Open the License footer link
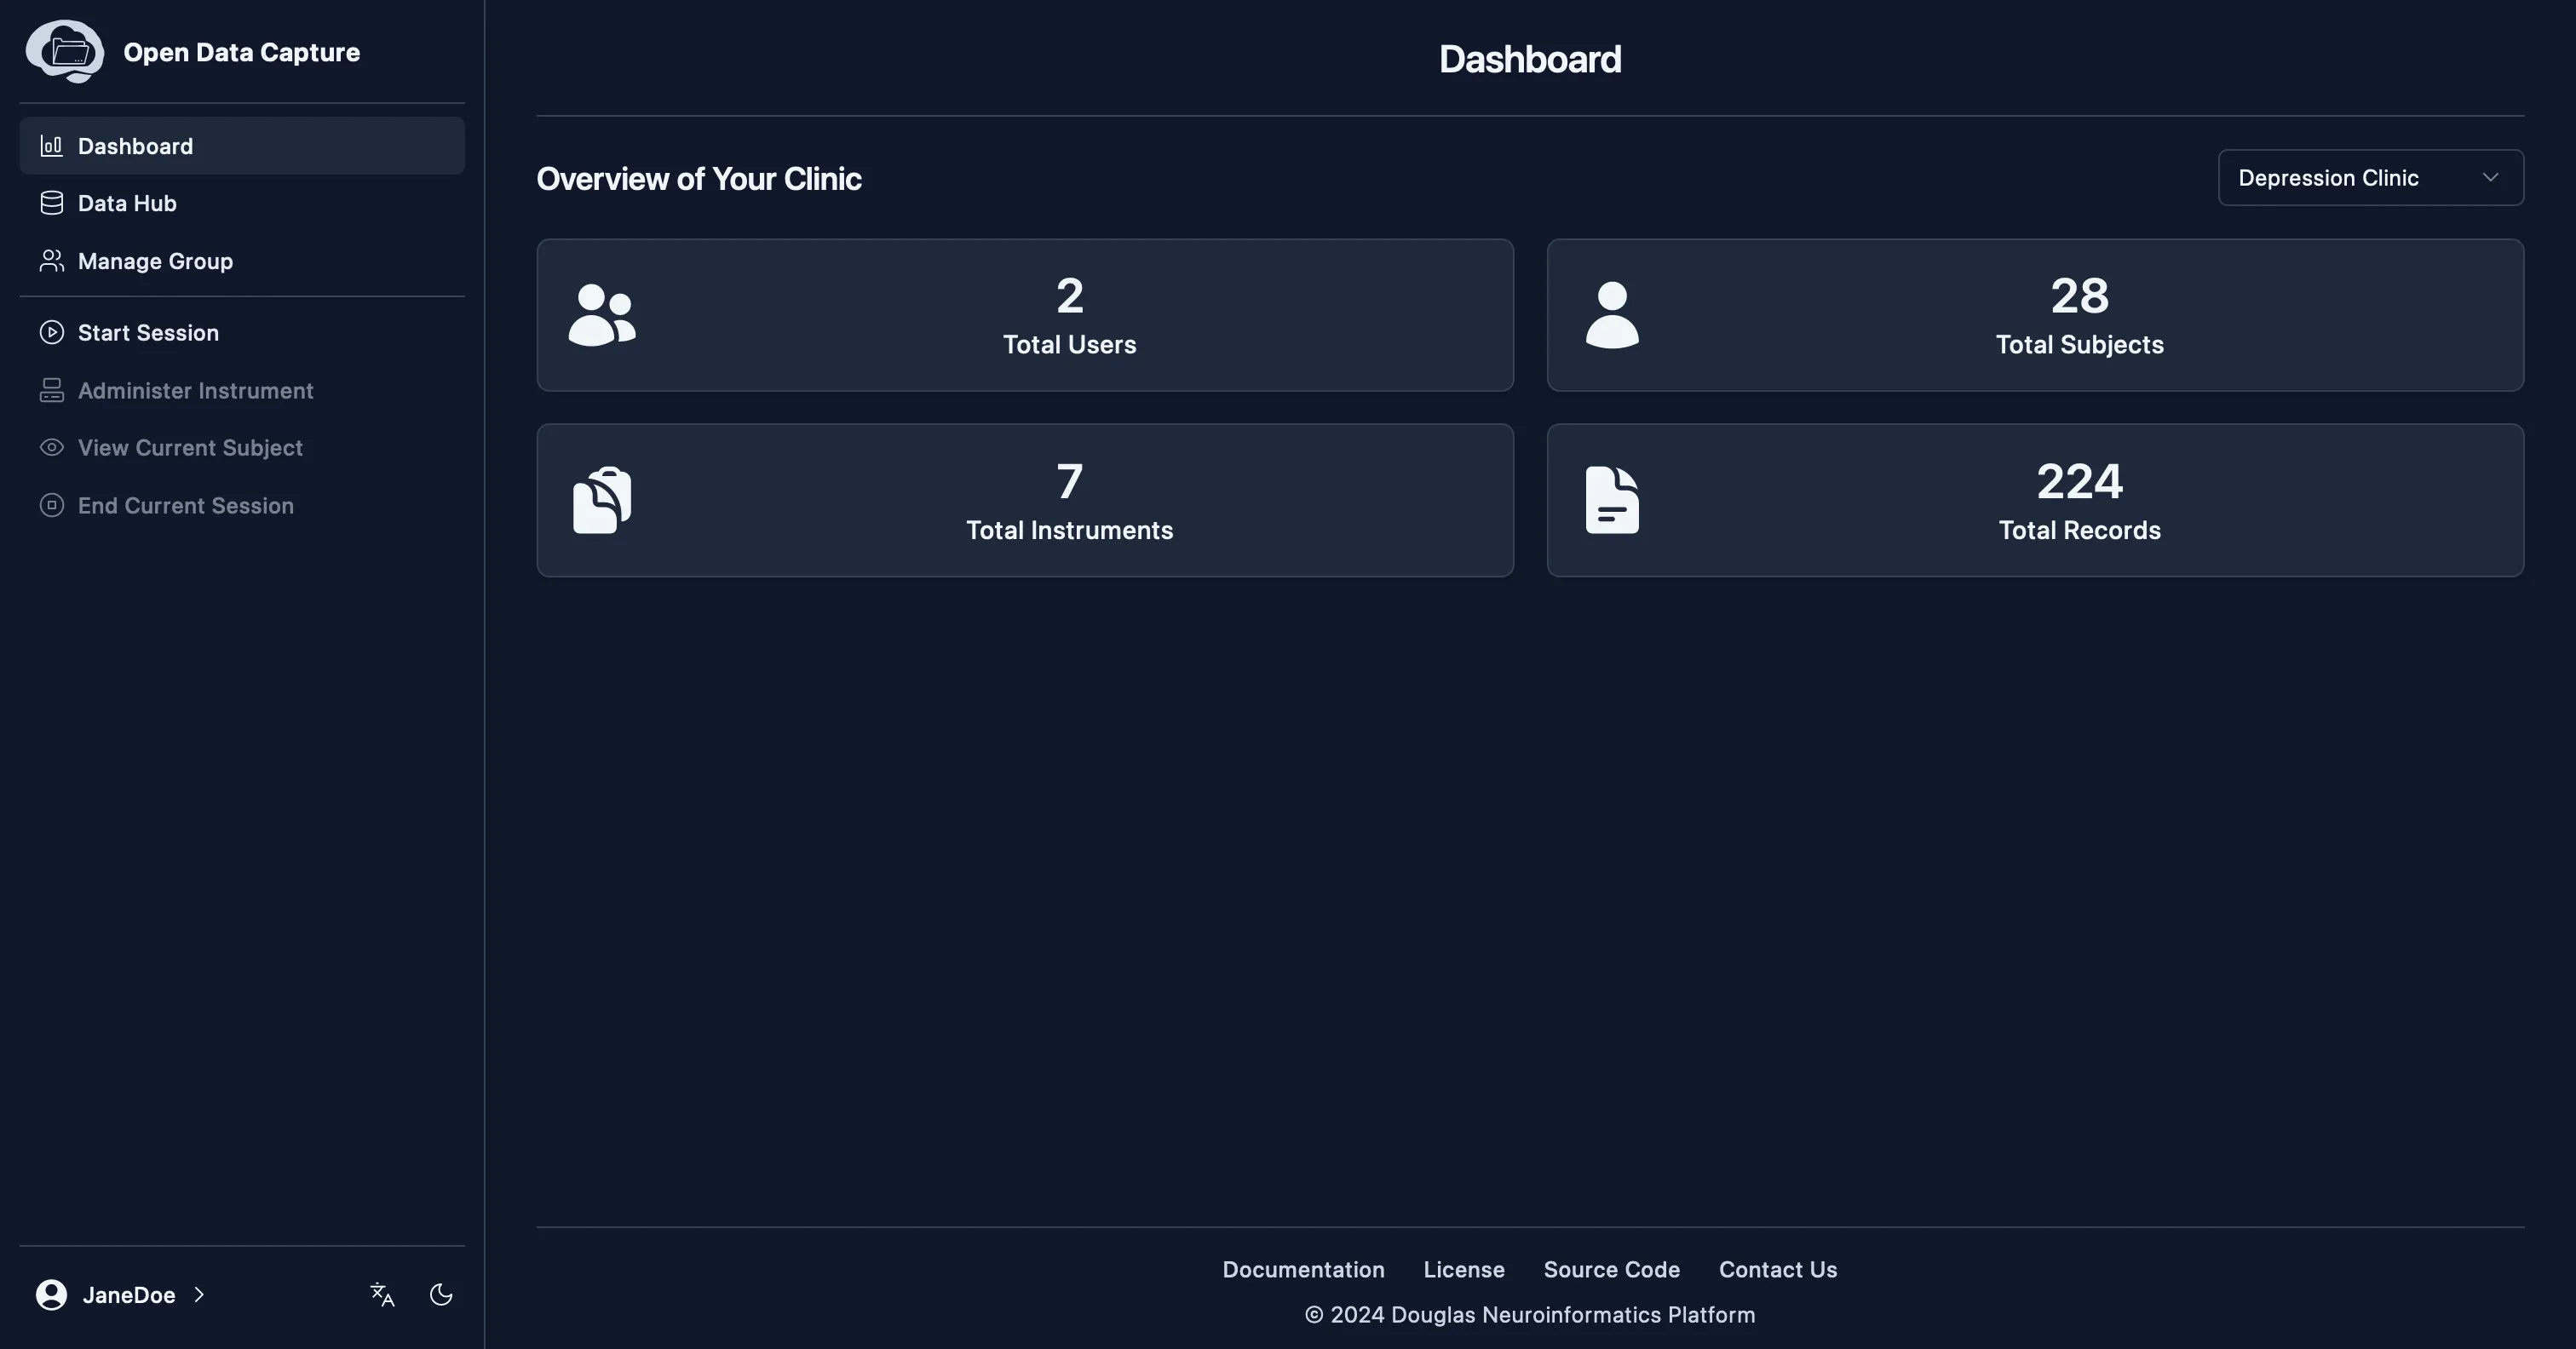Screen dimensions: 2576x1349 [1464, 1269]
